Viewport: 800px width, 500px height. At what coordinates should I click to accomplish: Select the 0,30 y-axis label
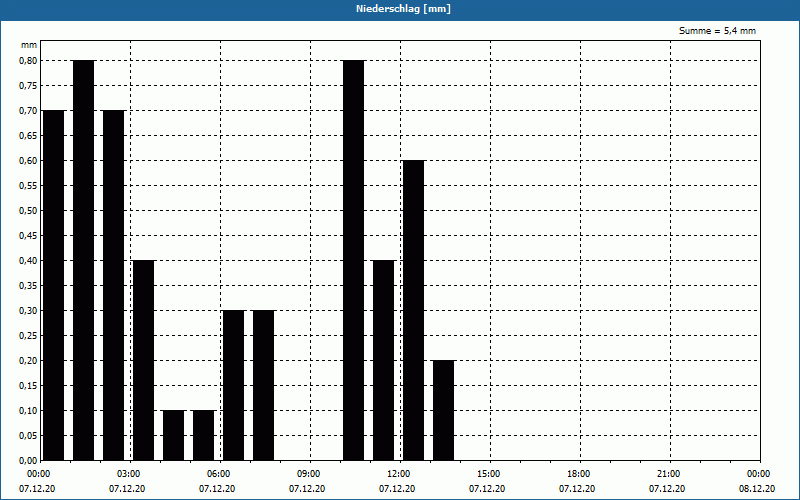[x=28, y=310]
